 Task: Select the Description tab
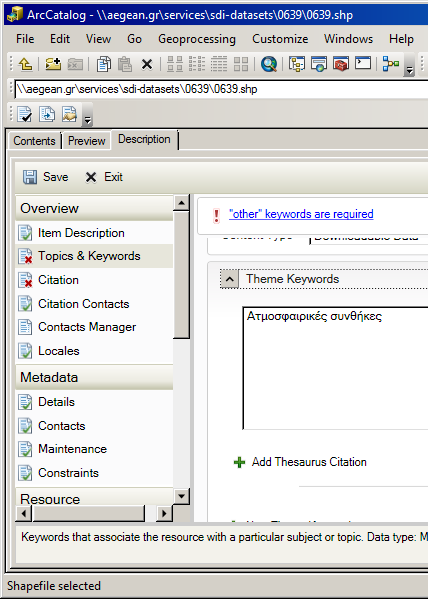[144, 139]
